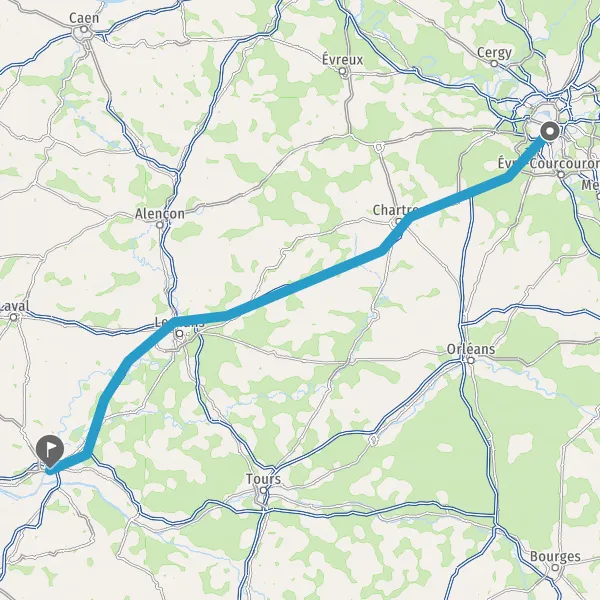Click the Cergy city dot
Screen dimensions: 600x600
point(494,64)
